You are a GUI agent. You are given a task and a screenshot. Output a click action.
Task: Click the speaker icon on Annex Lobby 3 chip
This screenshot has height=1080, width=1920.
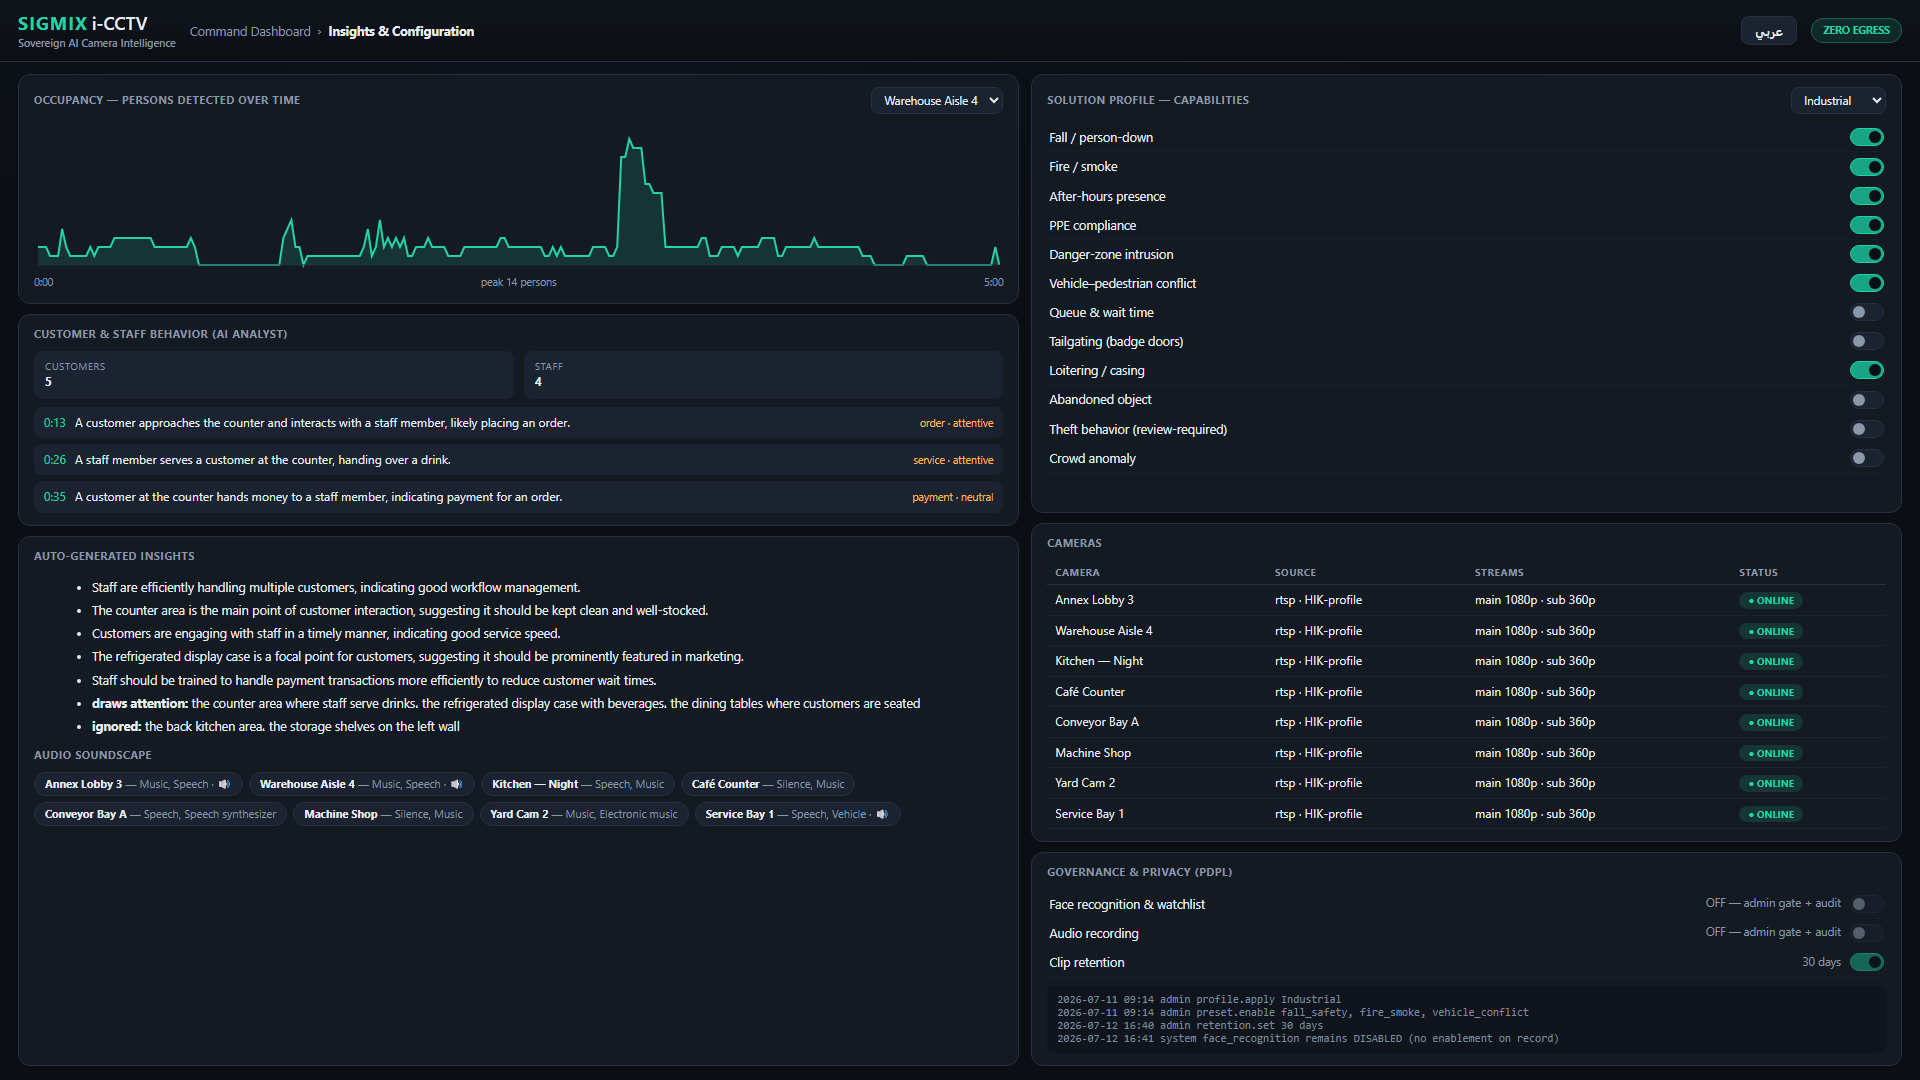coord(225,785)
